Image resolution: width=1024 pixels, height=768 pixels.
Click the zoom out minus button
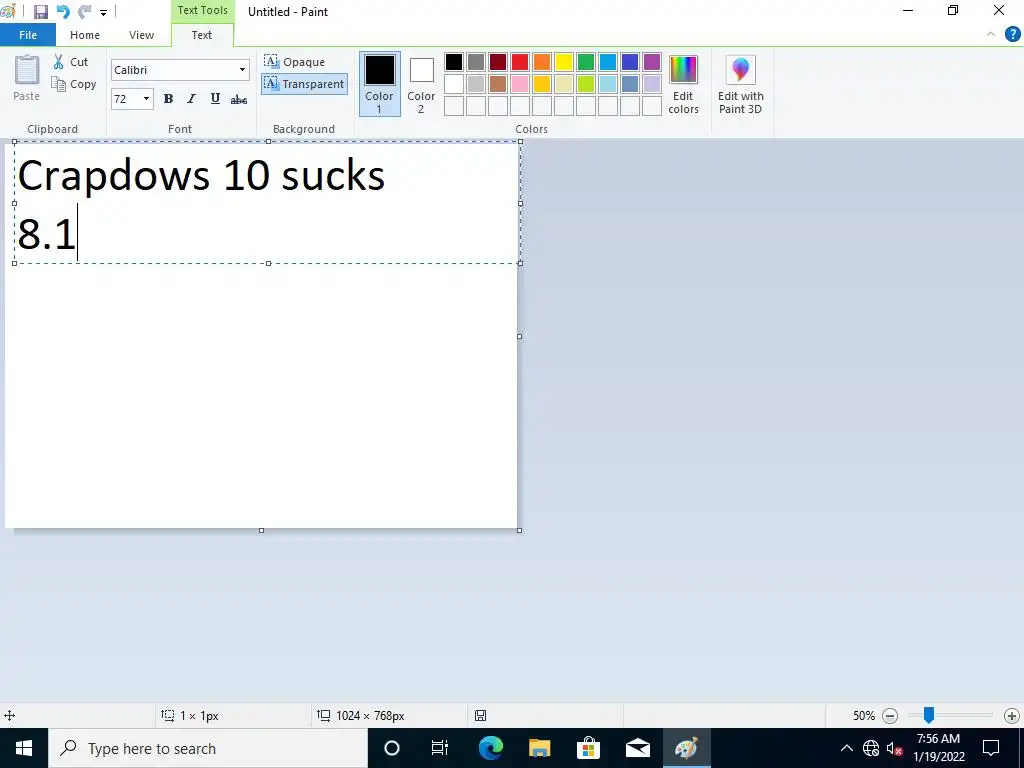click(890, 716)
